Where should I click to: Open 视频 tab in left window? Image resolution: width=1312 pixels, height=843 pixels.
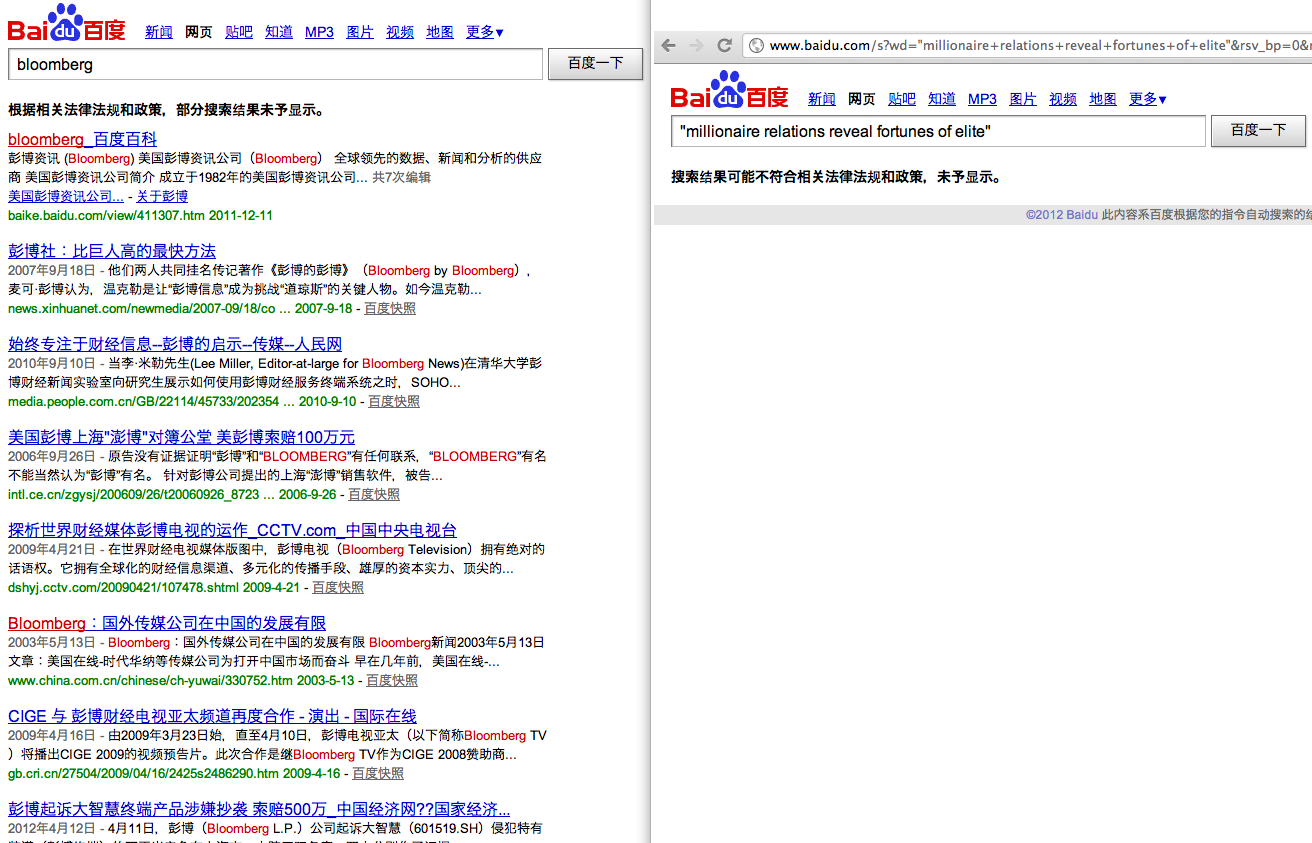point(400,32)
